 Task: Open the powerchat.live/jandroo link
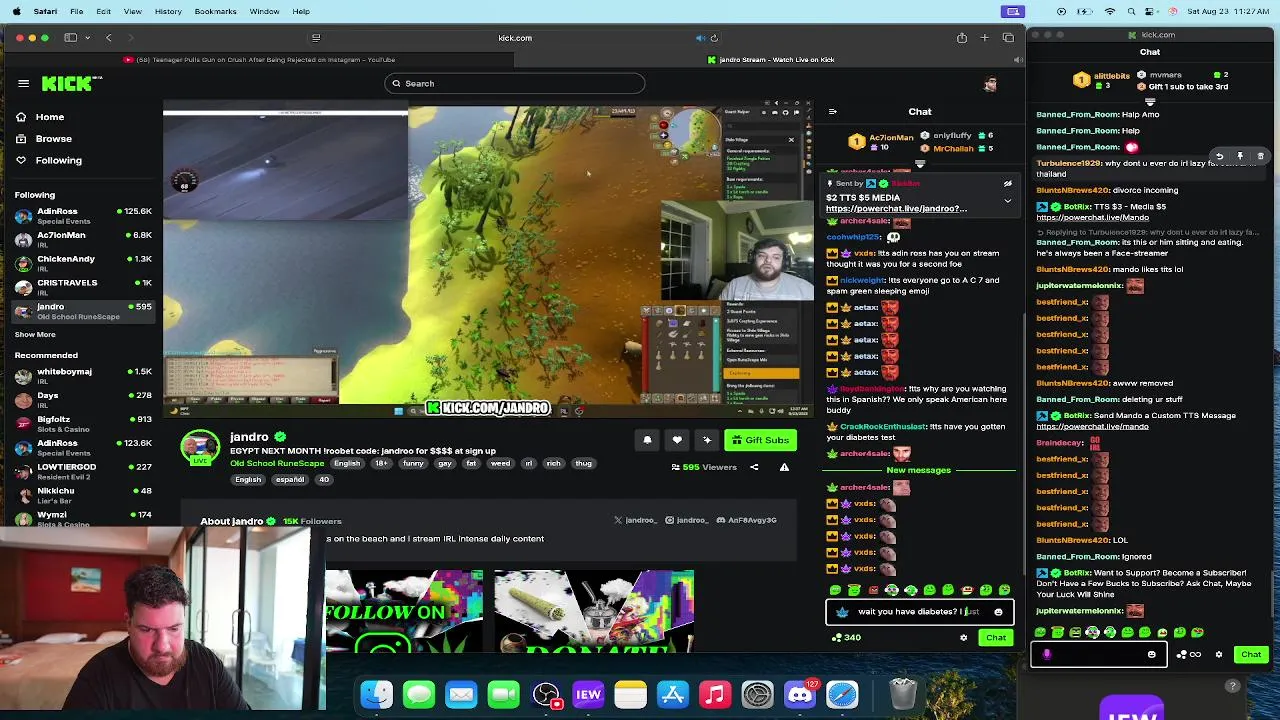click(x=896, y=209)
